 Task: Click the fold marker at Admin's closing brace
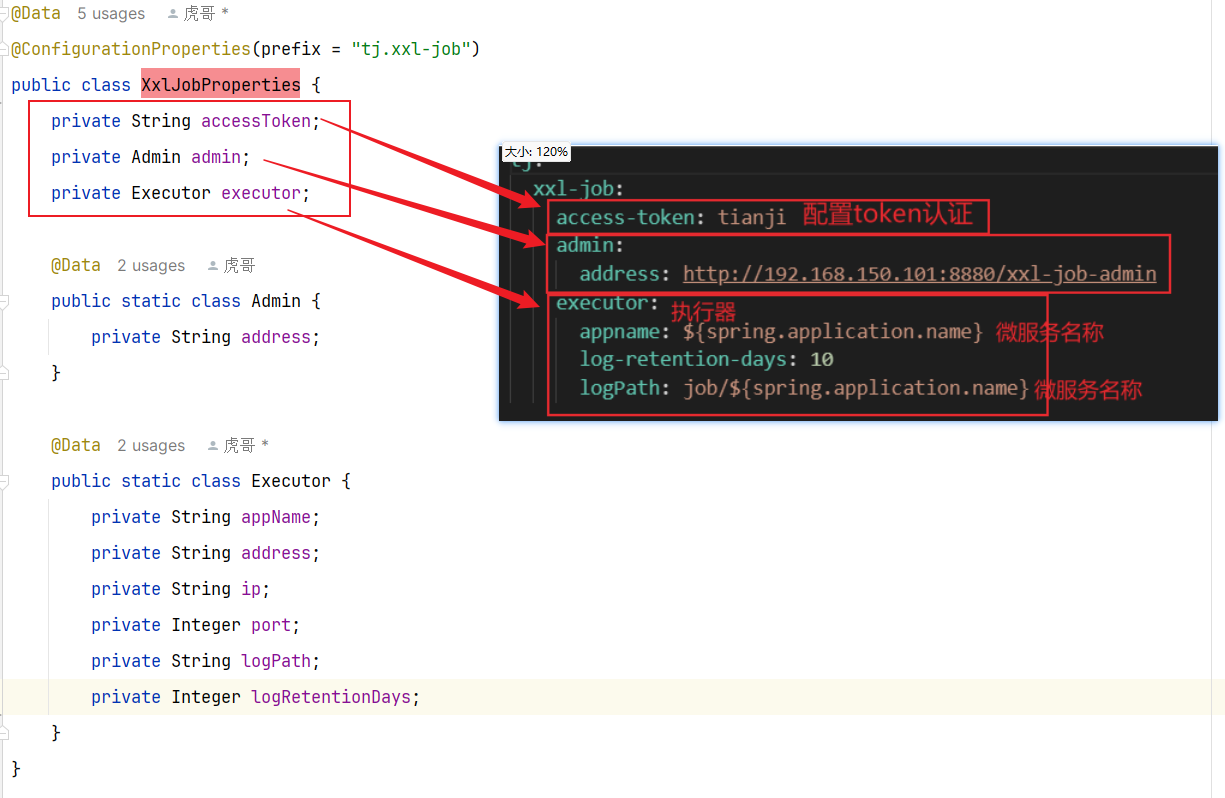4,373
